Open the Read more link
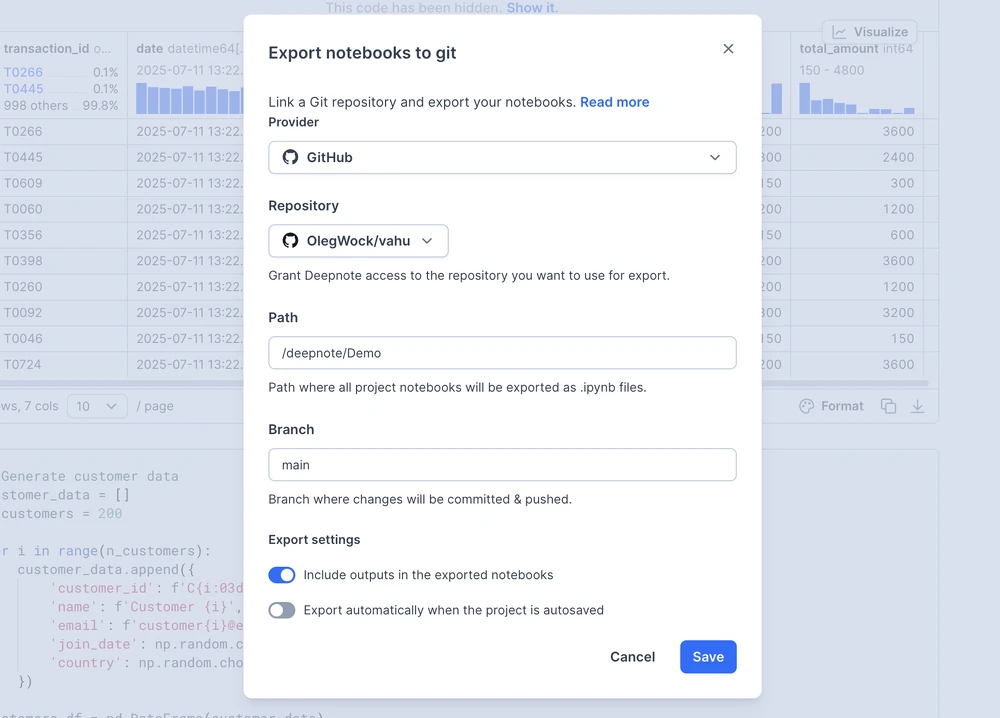 click(614, 102)
